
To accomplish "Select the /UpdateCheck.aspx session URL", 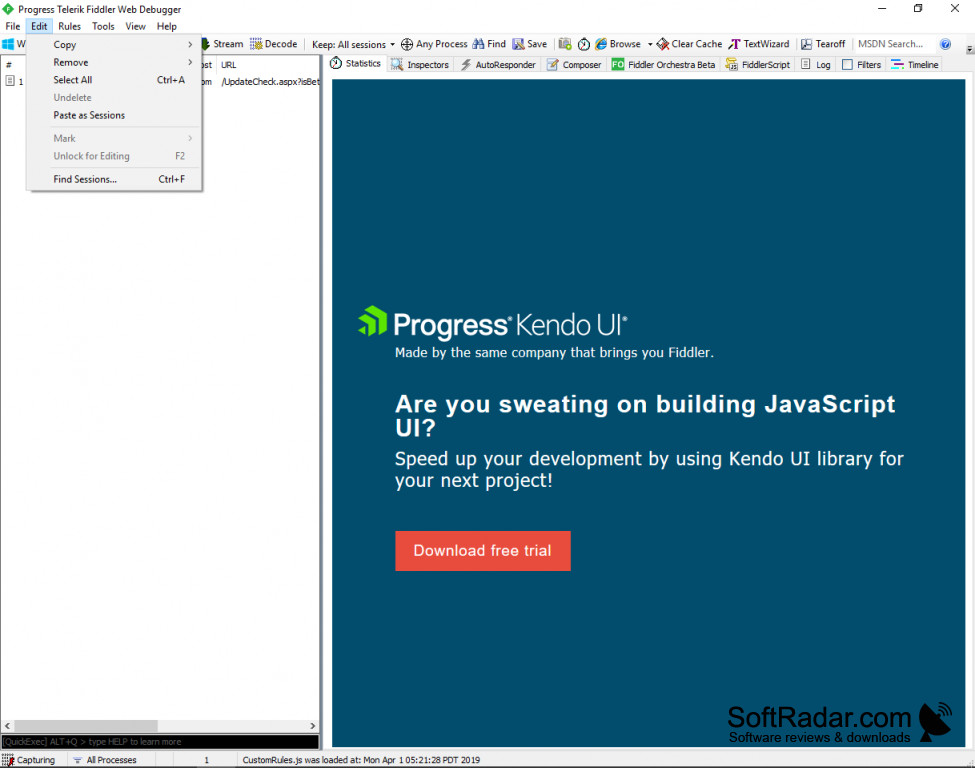I will 270,81.
